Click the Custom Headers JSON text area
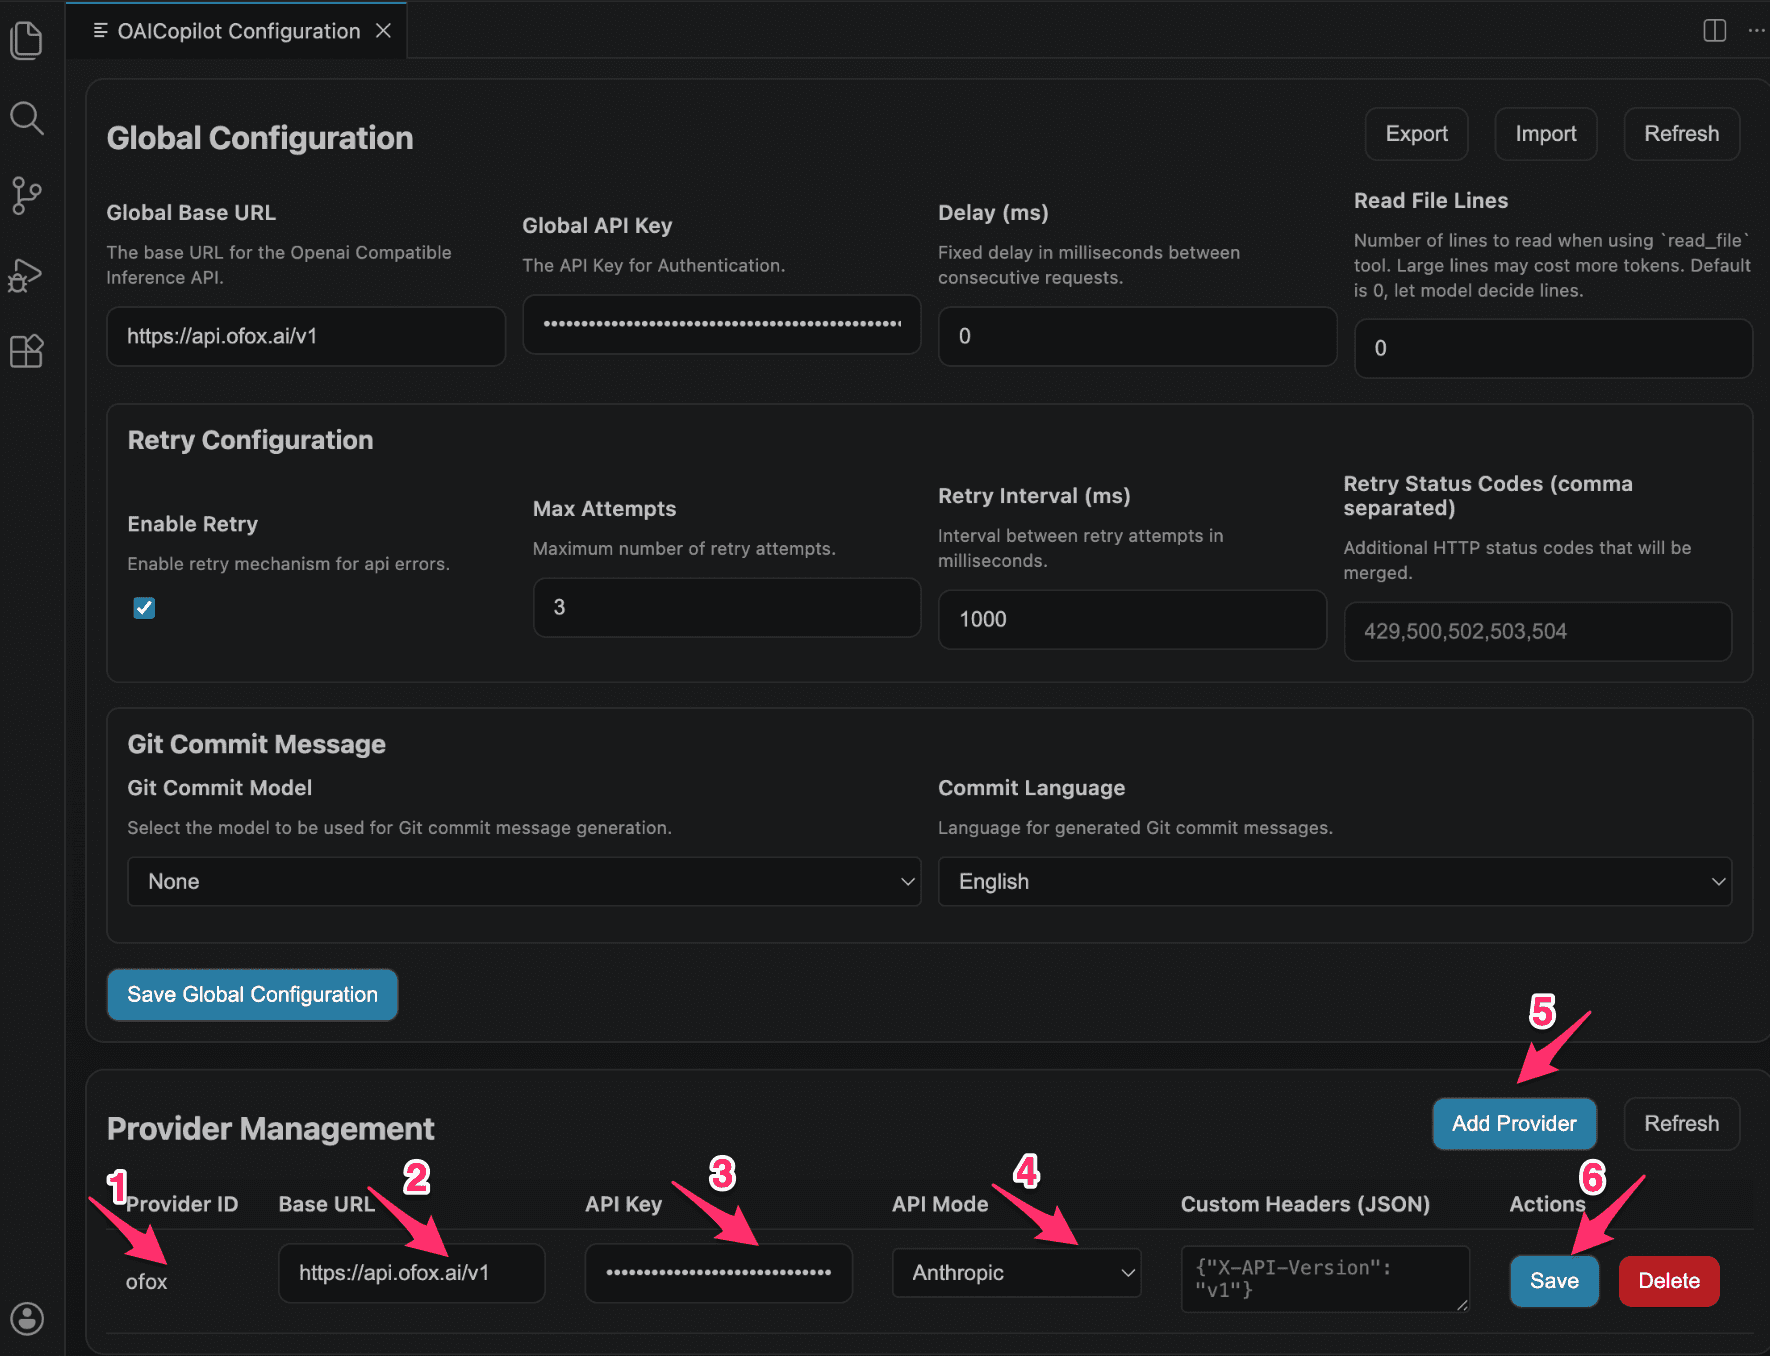 (1324, 1278)
